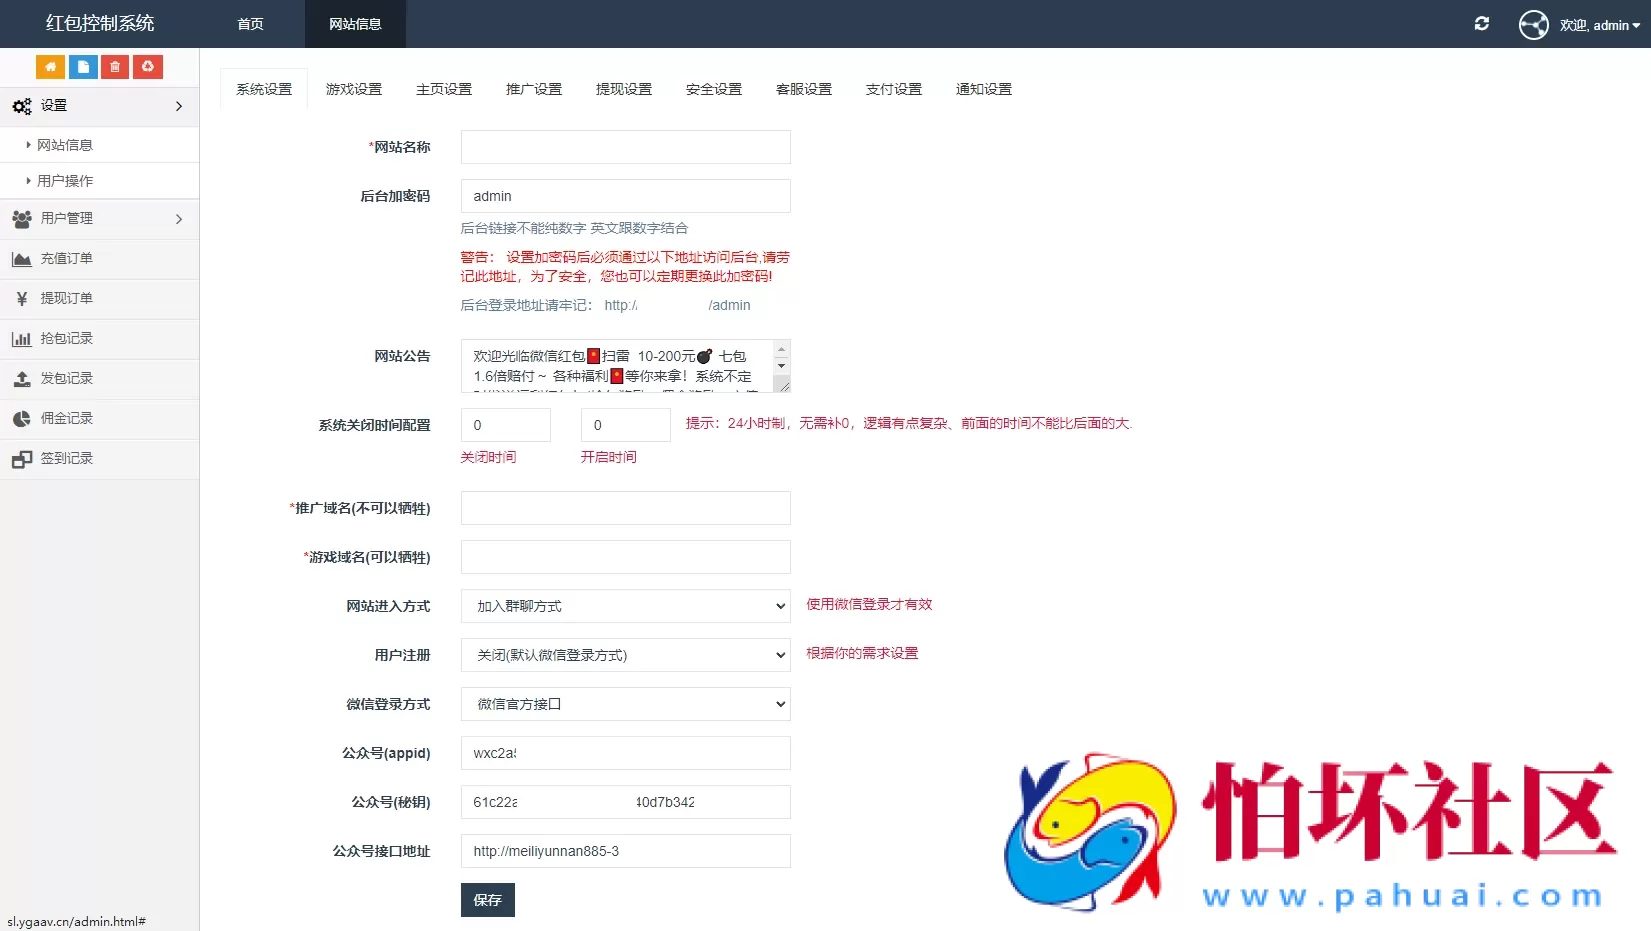This screenshot has width=1651, height=931.
Task: Click the bar-chart icon beside 抢包记录
Action: coord(21,339)
